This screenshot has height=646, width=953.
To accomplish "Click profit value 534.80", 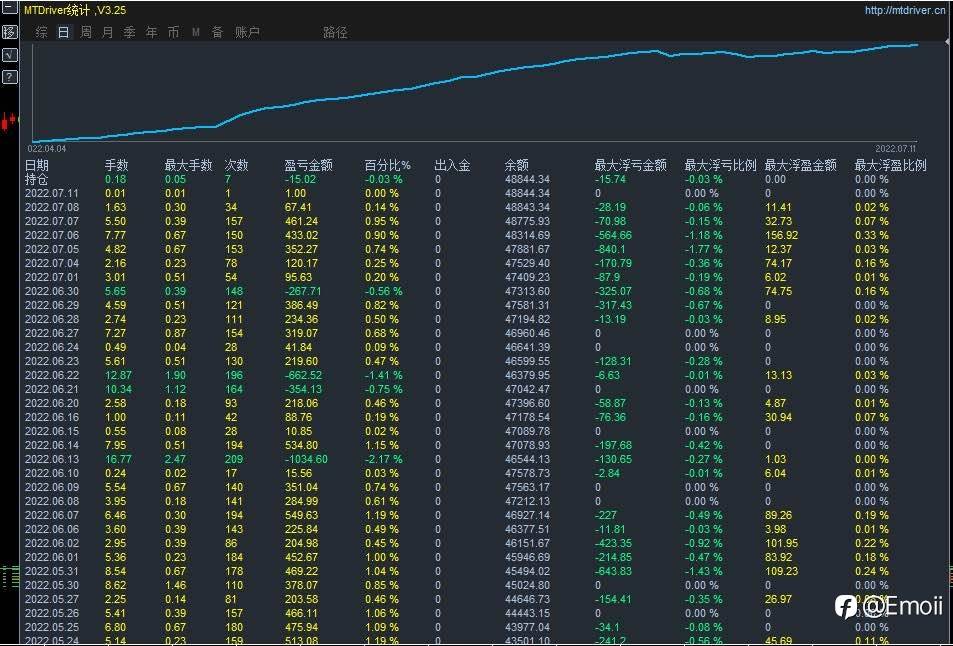I will coord(301,445).
